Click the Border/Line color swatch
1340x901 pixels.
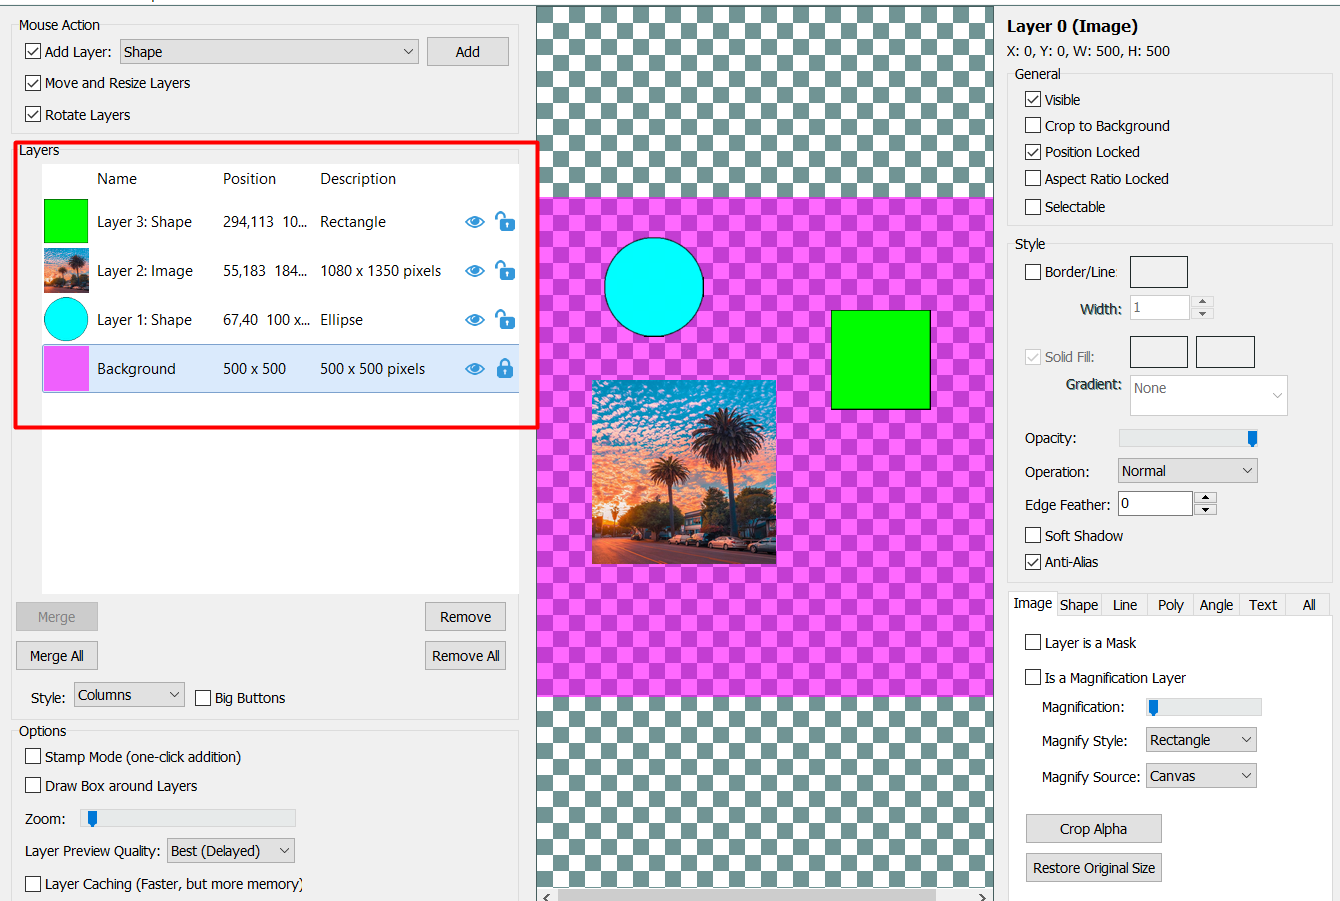(1159, 272)
